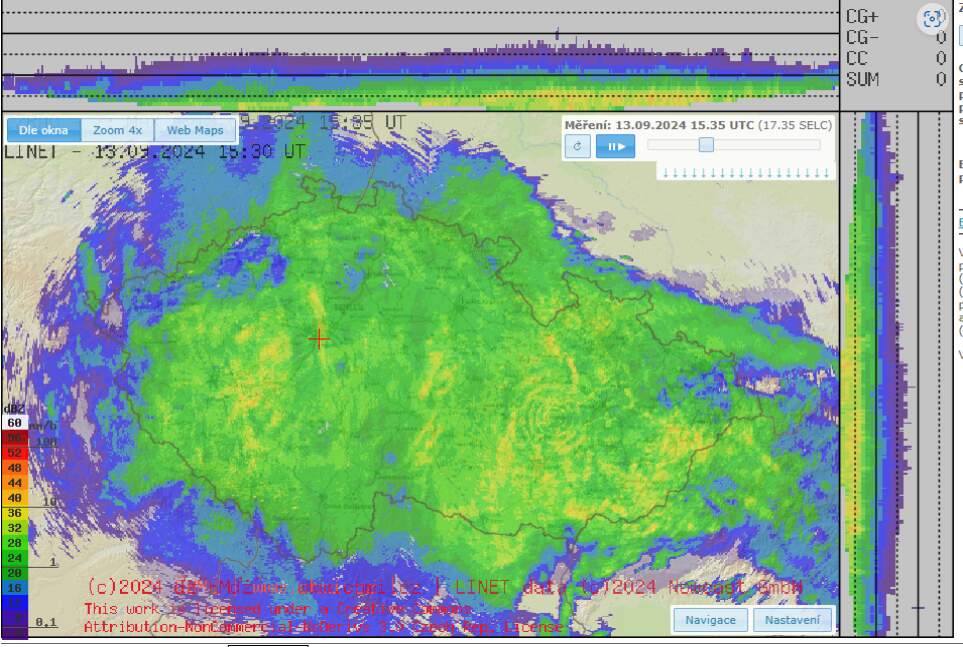Click the 36 dBZ yellow legend swatch
The image size is (963, 647).
coord(15,513)
